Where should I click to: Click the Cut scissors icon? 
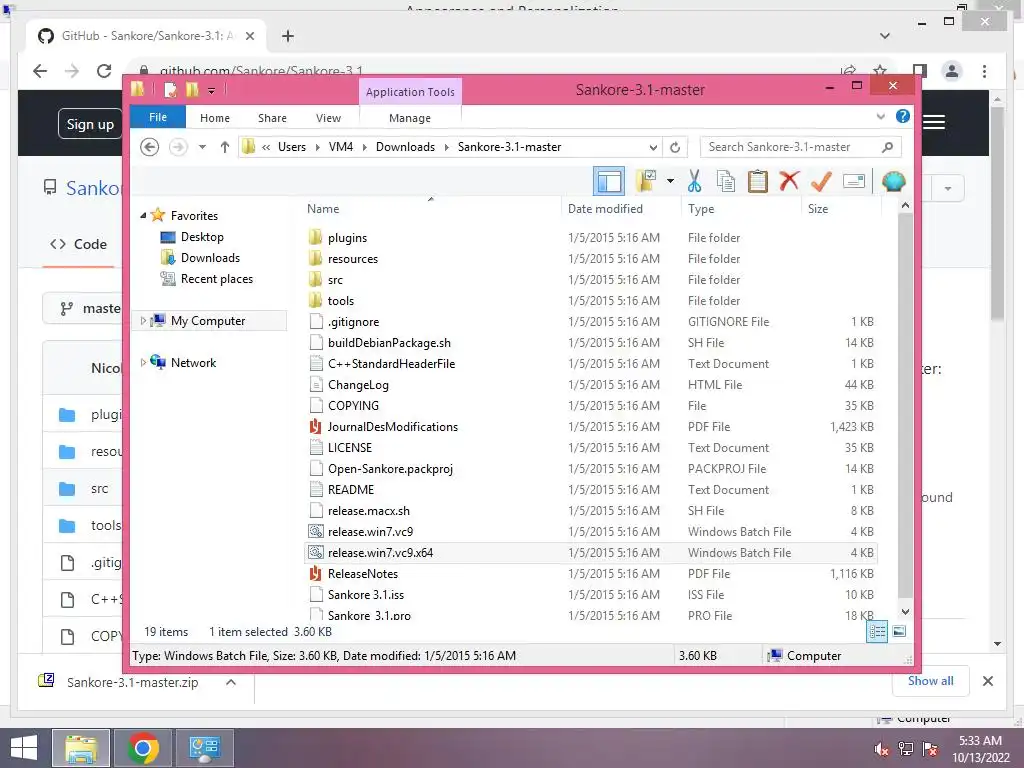[694, 181]
